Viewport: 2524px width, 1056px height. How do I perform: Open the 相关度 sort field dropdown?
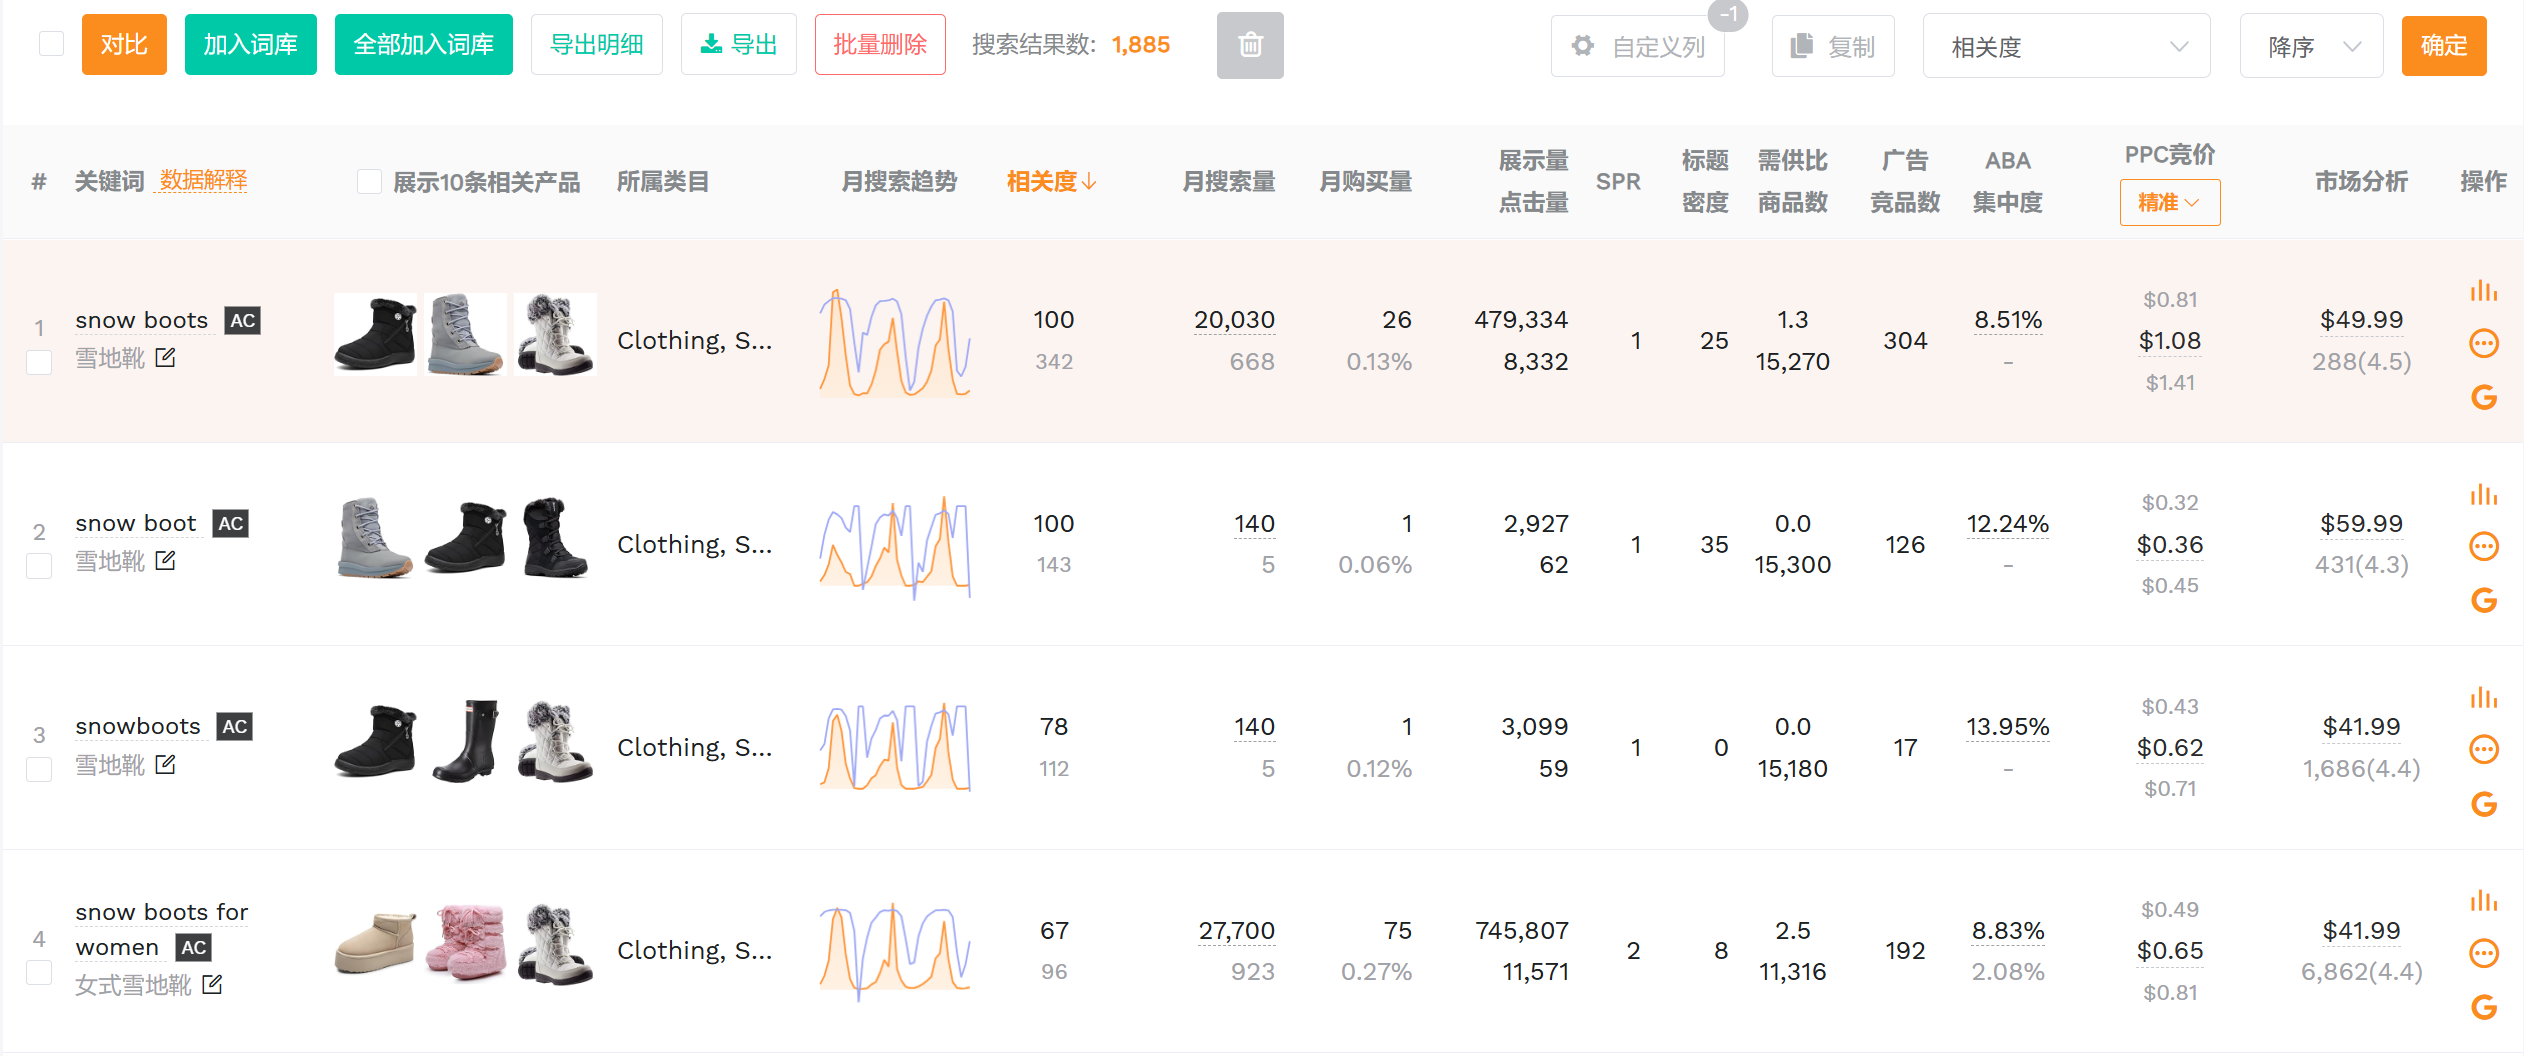2065,46
